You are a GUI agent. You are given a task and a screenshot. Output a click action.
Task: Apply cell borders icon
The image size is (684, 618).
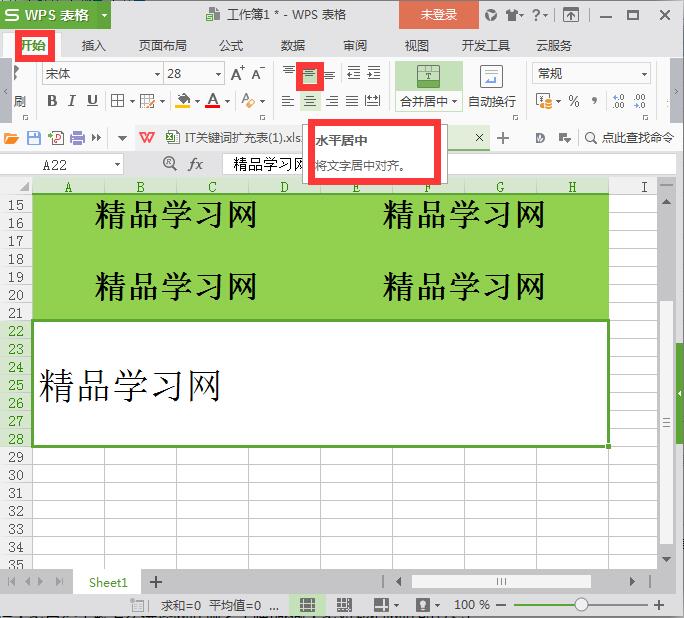[117, 101]
